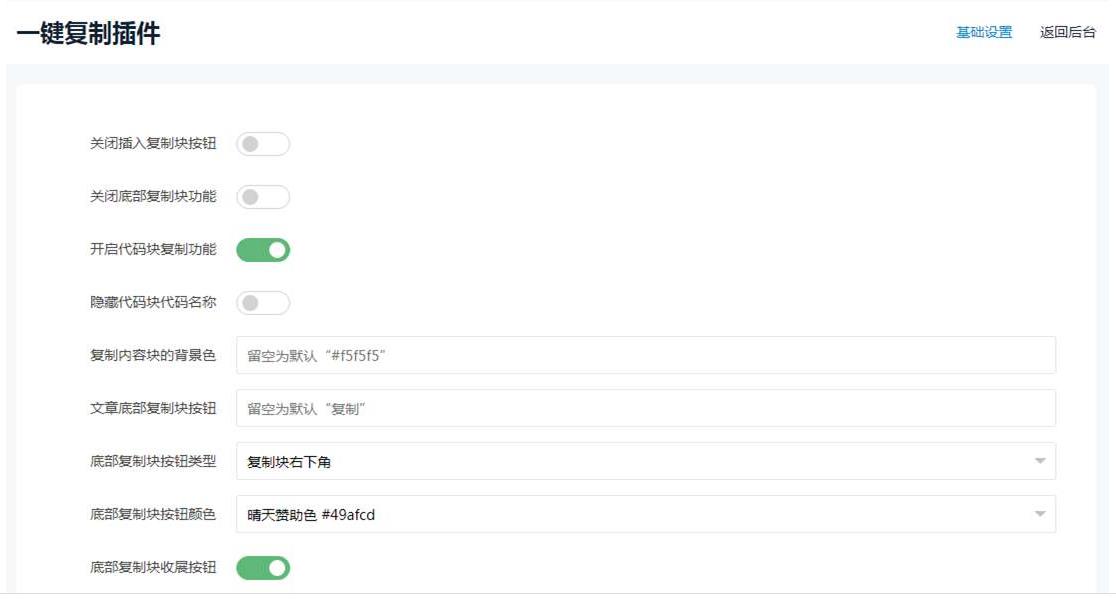1116x602 pixels.
Task: Click the 开启代码块复制功能 label text
Action: point(153,249)
